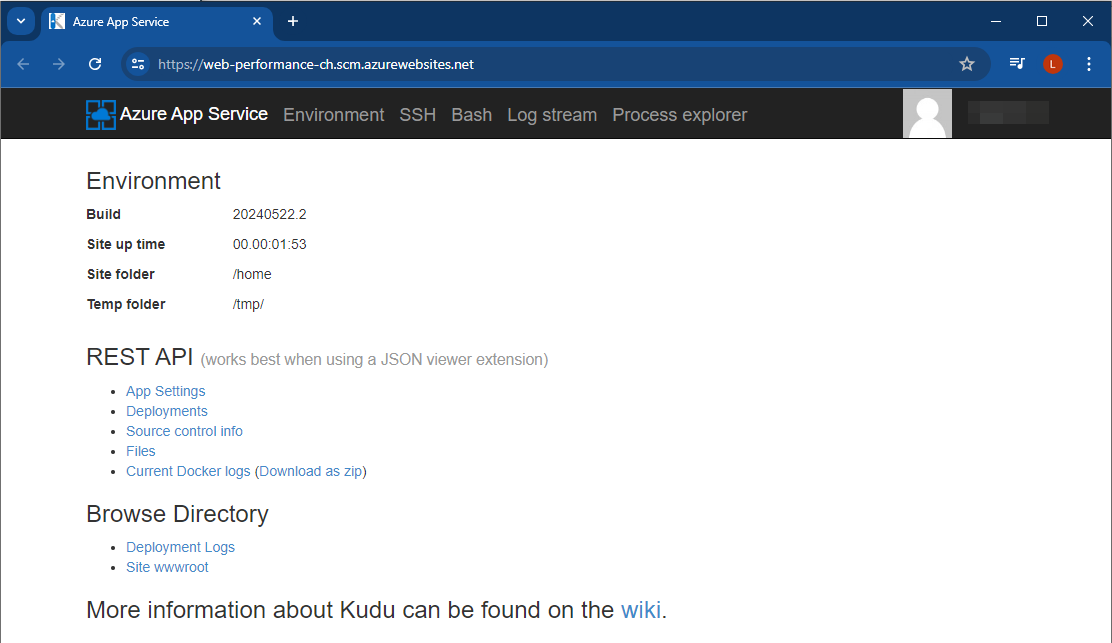Open the Bash console
Screen dimensions: 1112x643
click(x=471, y=114)
